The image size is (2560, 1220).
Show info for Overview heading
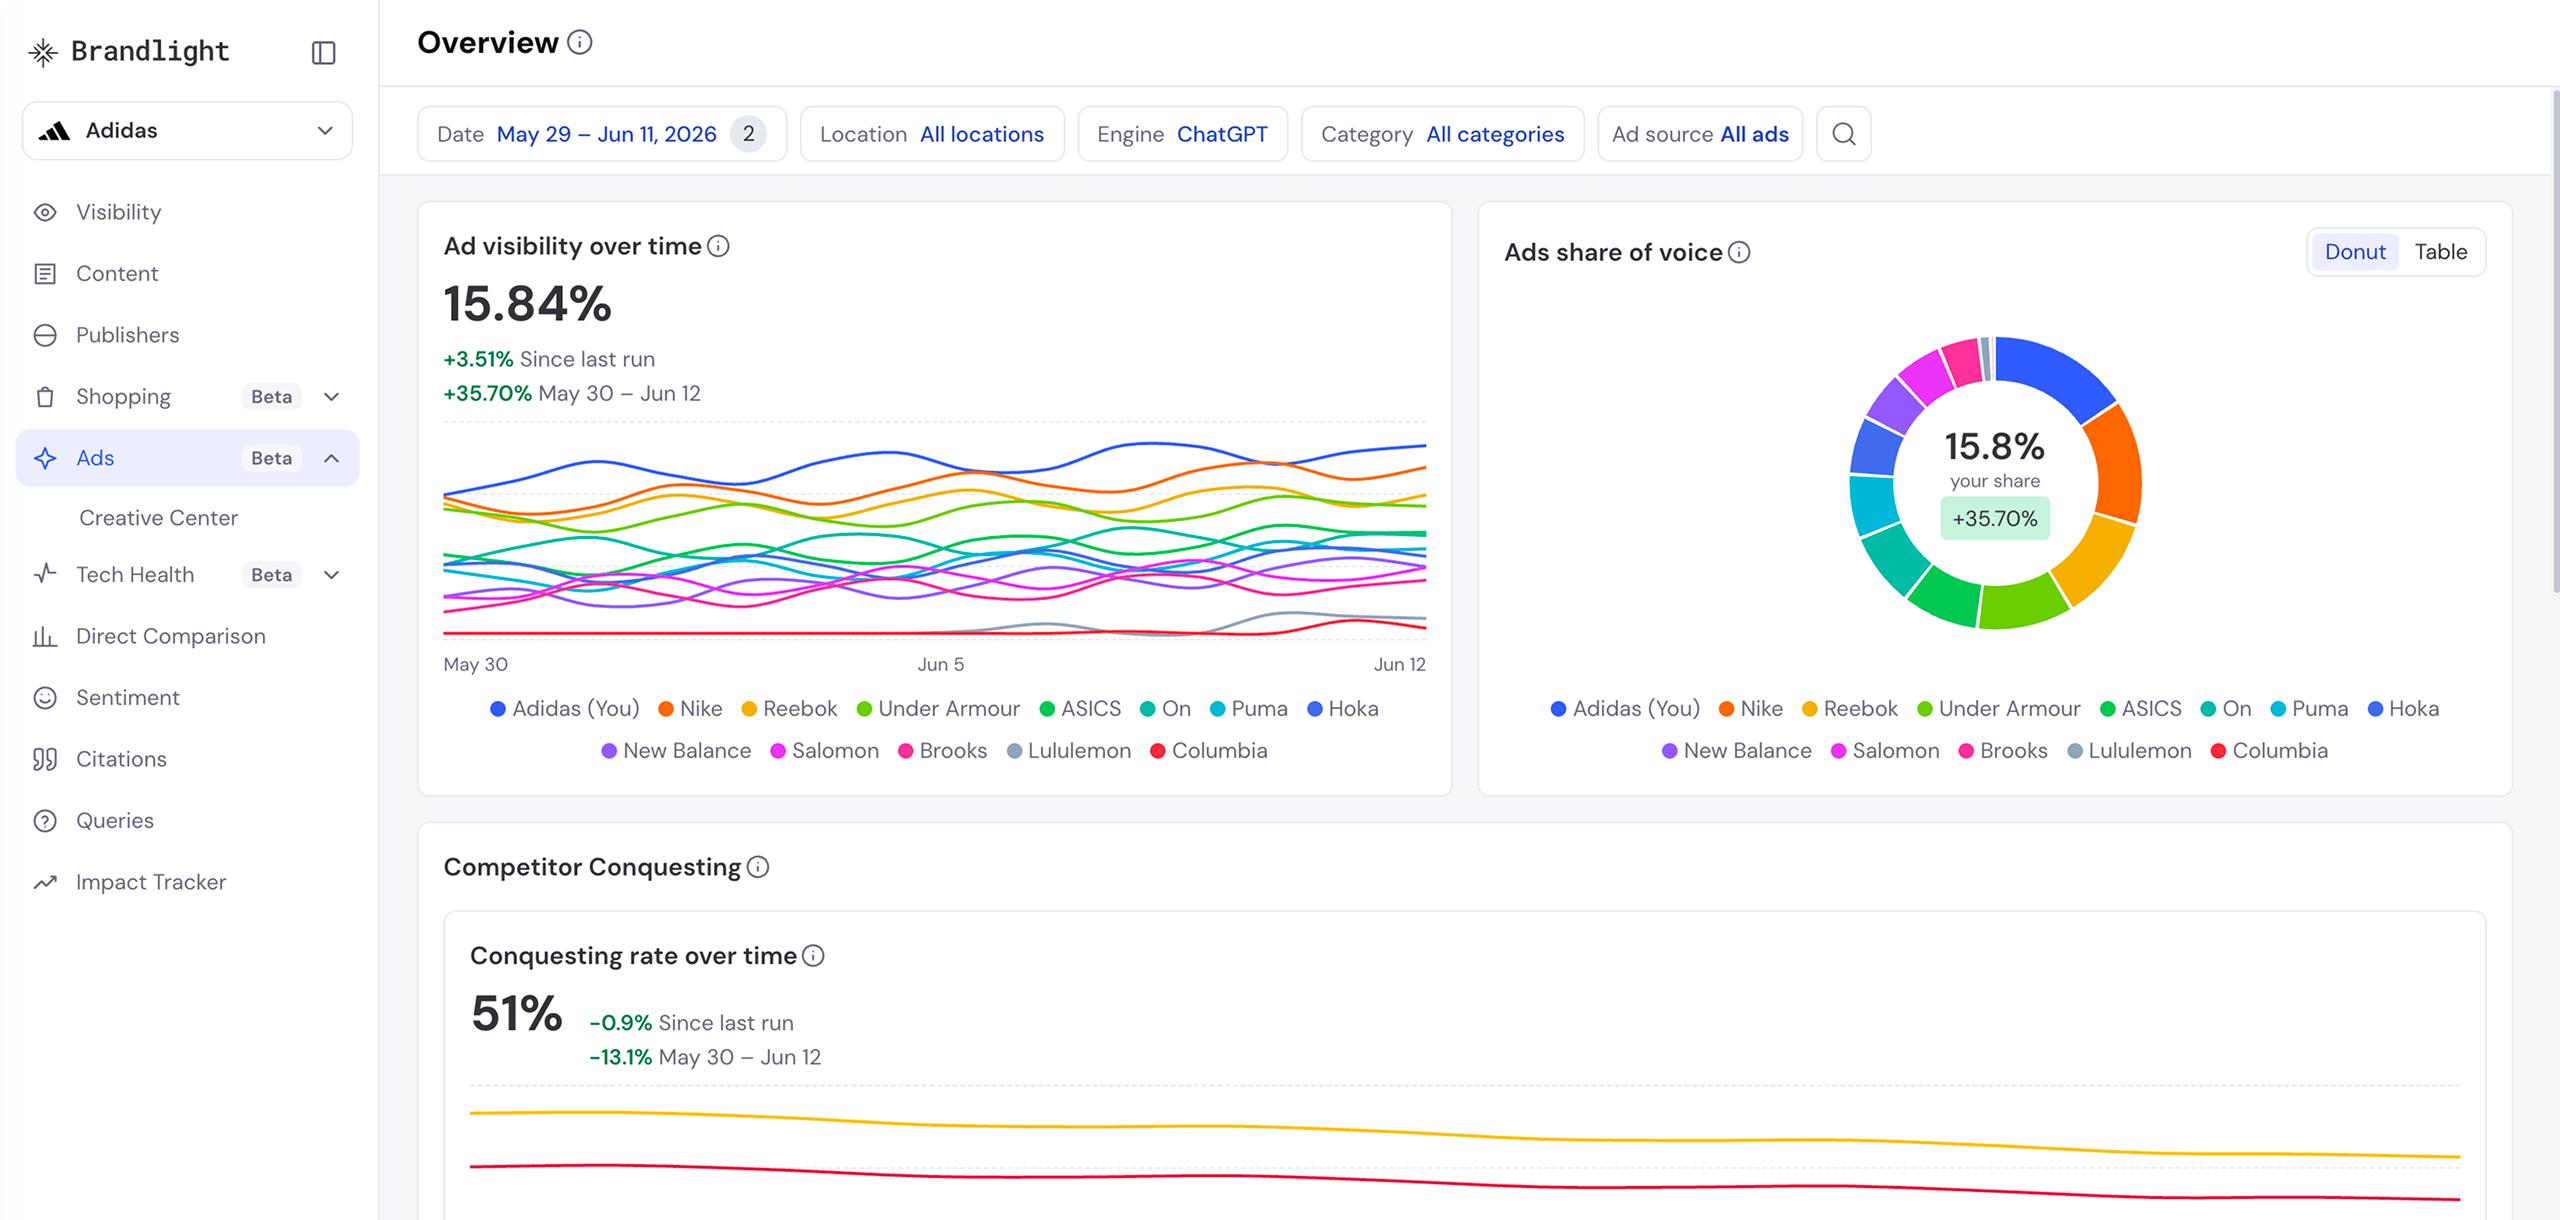(580, 42)
